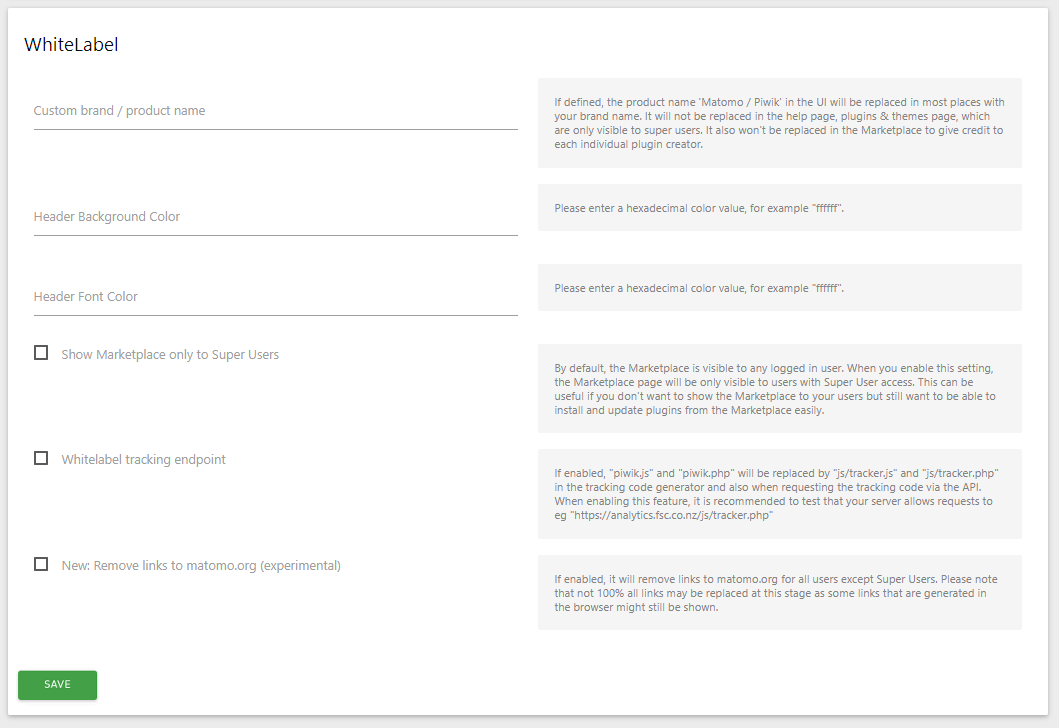
Task: Click the brand name help description box
Action: coord(779,123)
